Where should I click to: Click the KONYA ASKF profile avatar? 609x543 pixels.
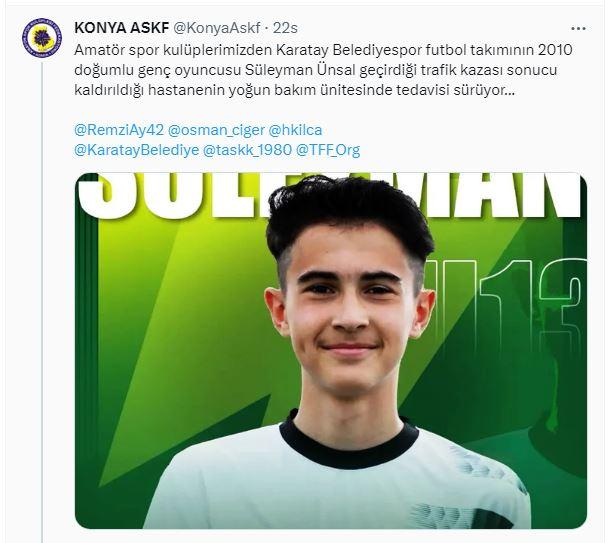[42, 38]
